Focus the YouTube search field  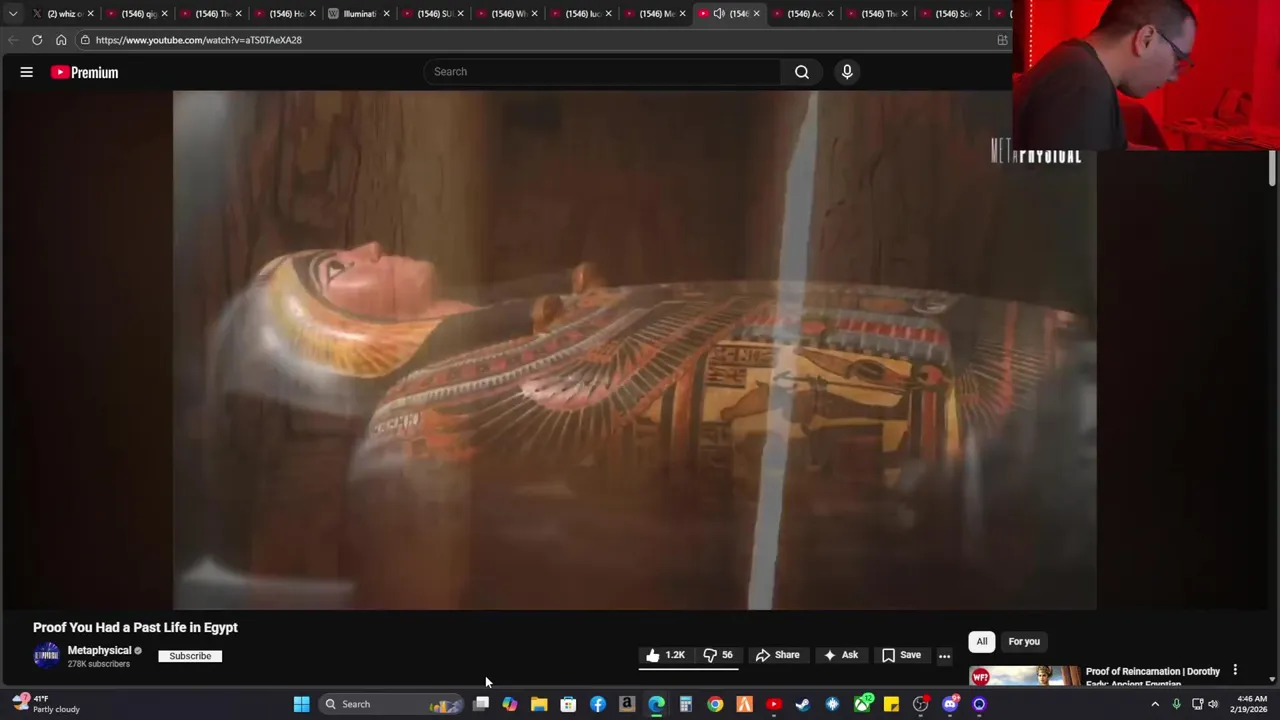point(602,72)
